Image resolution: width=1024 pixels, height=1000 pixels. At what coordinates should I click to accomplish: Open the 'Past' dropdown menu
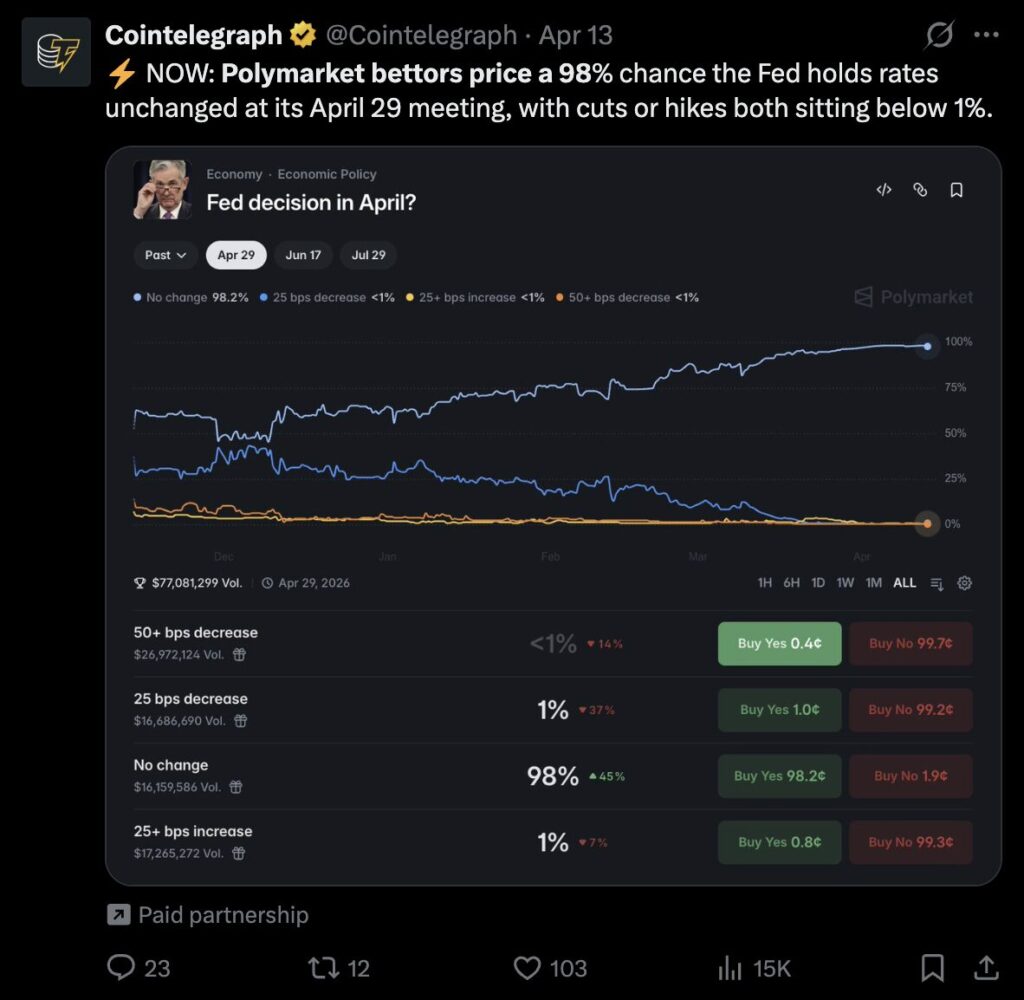coord(164,255)
